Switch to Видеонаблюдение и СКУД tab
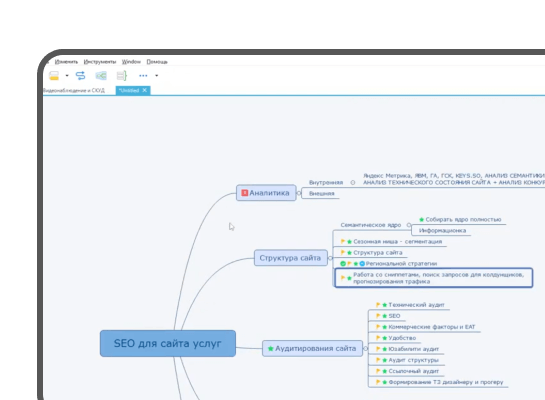This screenshot has height=400, width=545. pos(74,90)
